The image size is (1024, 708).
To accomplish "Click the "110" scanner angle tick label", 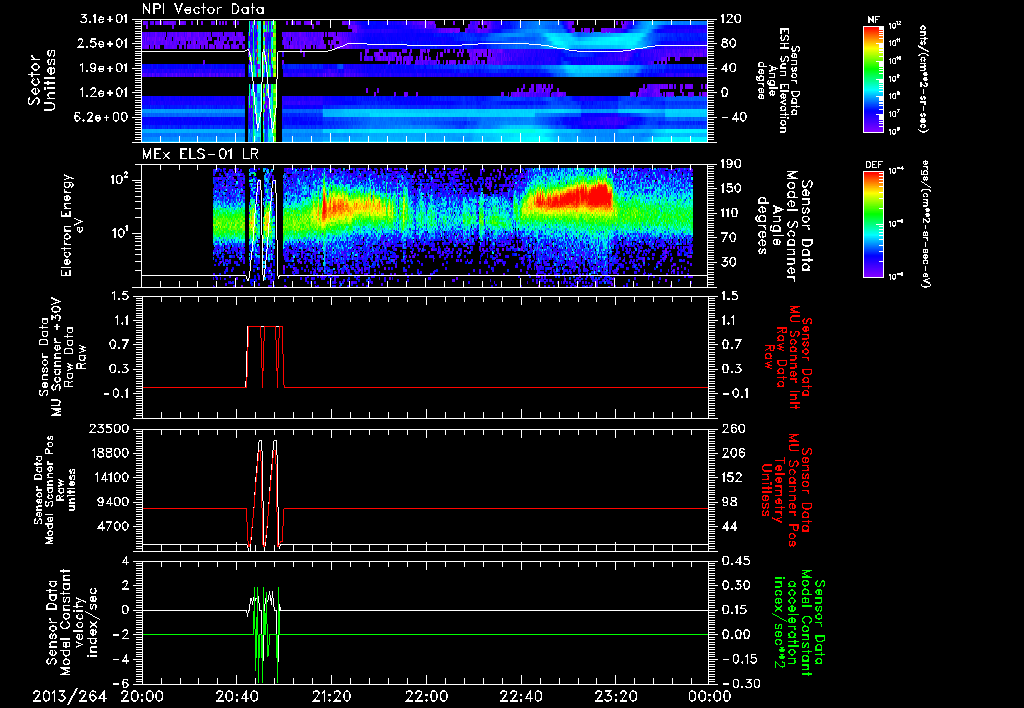I will pyautogui.click(x=731, y=213).
